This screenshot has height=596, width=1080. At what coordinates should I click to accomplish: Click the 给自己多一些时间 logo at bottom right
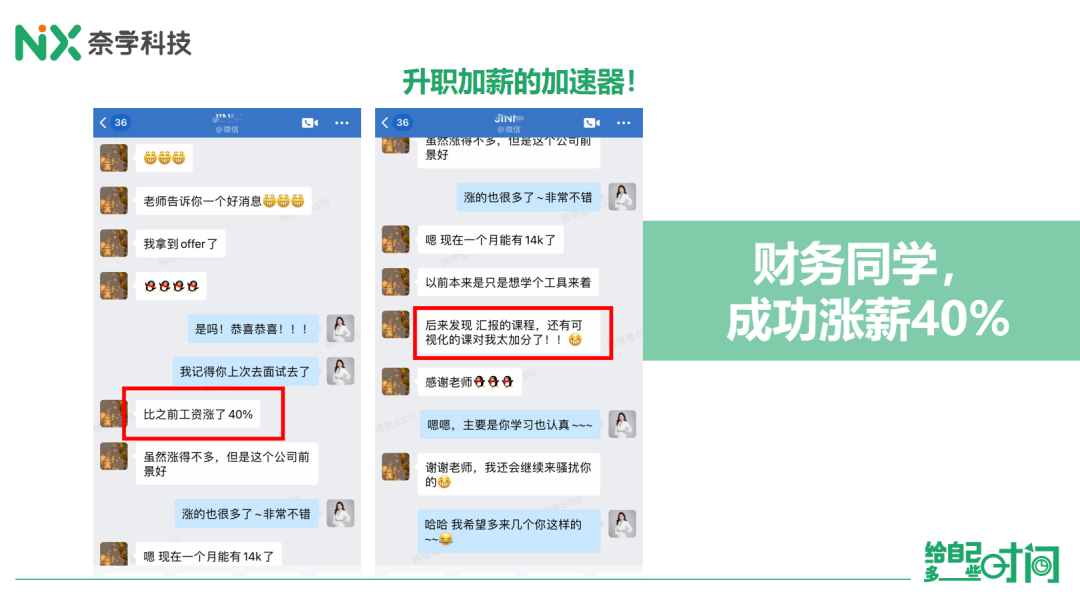click(x=990, y=562)
